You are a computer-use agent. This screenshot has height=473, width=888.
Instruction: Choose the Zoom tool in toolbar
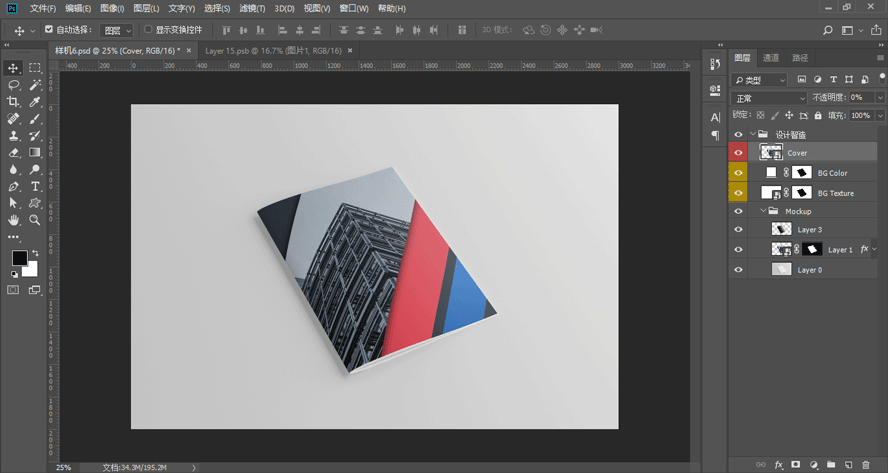coord(35,219)
